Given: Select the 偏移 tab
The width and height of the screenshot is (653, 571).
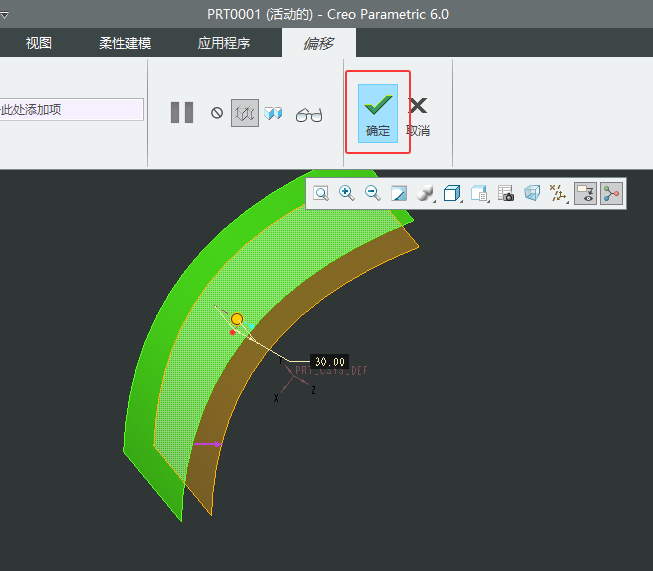Looking at the screenshot, I should pyautogui.click(x=319, y=43).
